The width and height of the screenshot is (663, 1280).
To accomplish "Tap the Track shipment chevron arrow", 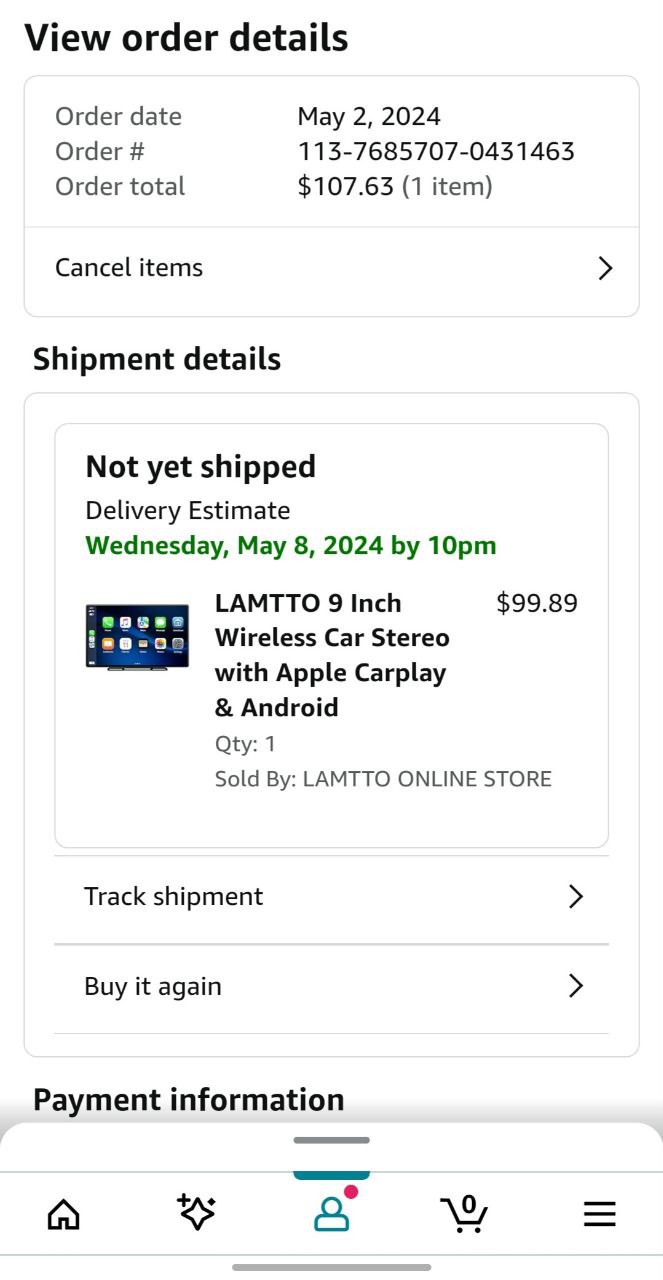I will (x=575, y=897).
